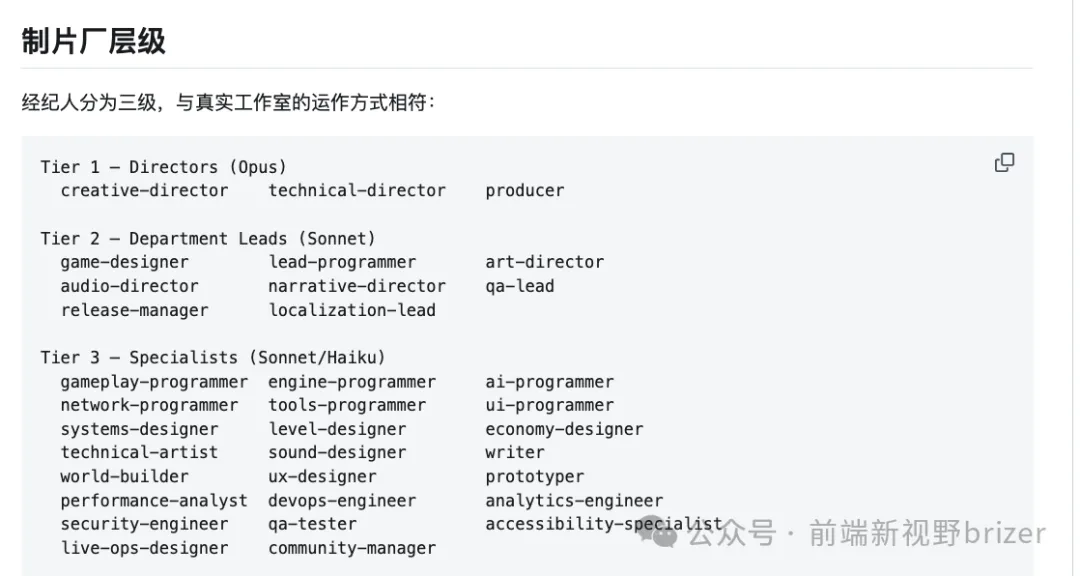Image resolution: width=1080 pixels, height=576 pixels.
Task: Click the producer entry
Action: tap(525, 191)
